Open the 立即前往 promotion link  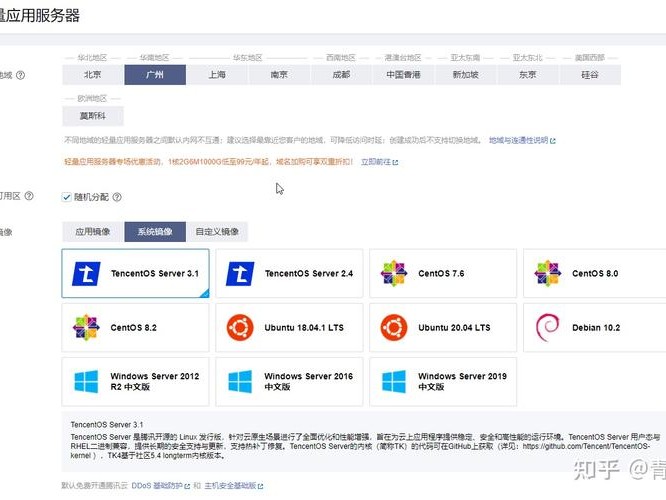(379, 162)
